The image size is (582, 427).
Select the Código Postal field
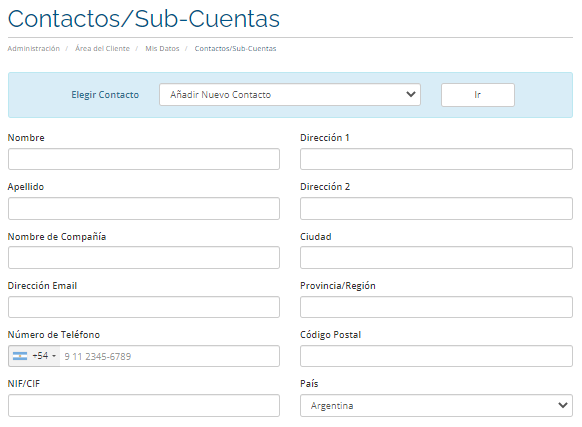(x=436, y=356)
